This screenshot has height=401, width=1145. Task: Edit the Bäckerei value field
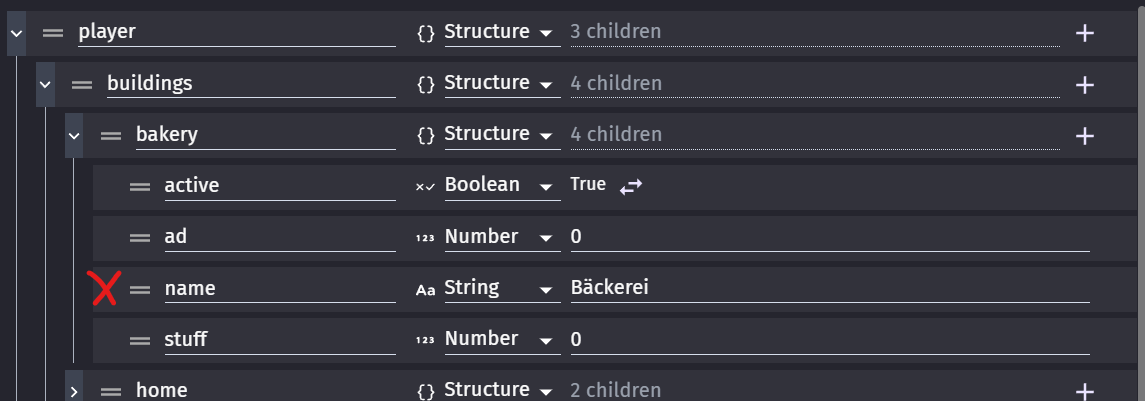(x=828, y=288)
